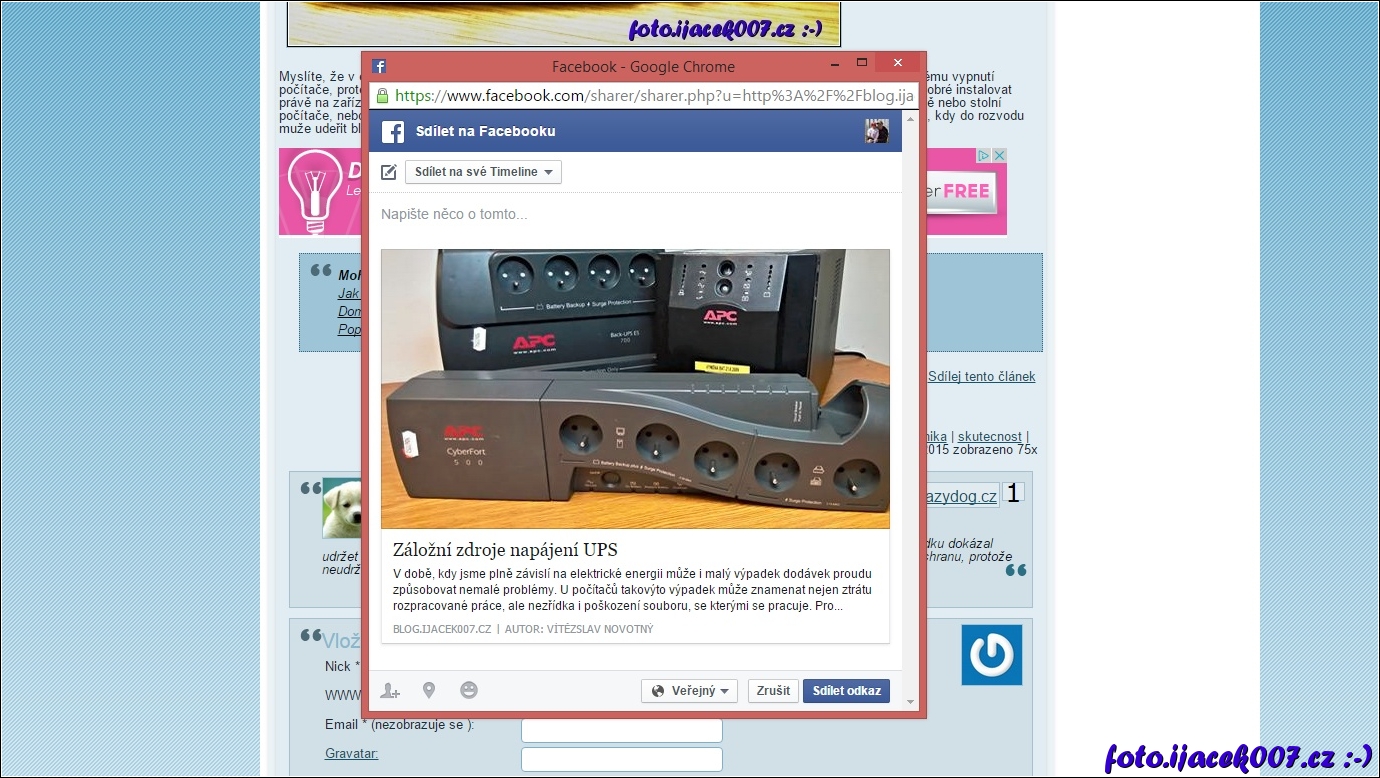Follow the 'skutecnost' tag link

pyautogui.click(x=989, y=437)
